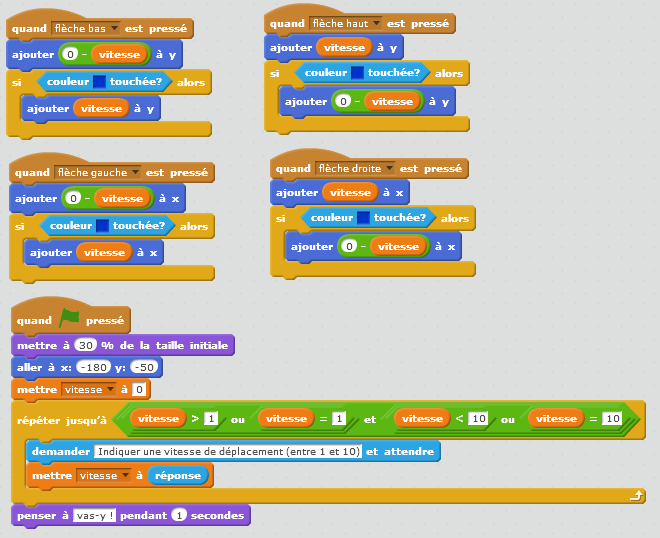Edit the 0 field in flèche droite si block

click(349, 246)
